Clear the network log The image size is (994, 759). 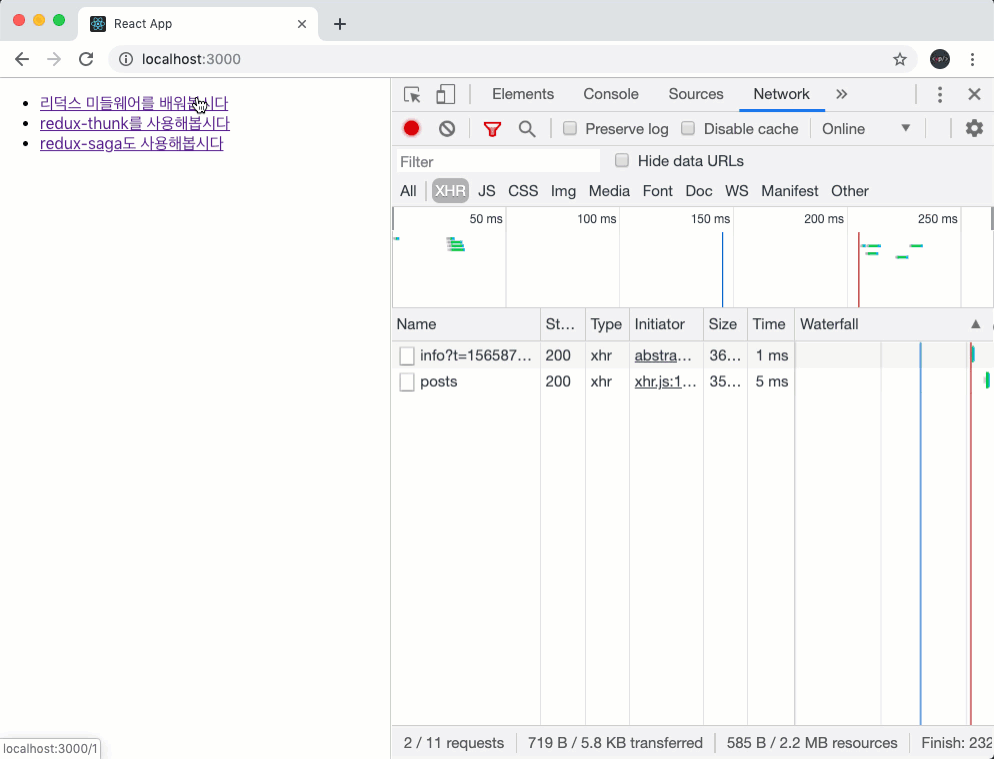pyautogui.click(x=447, y=129)
